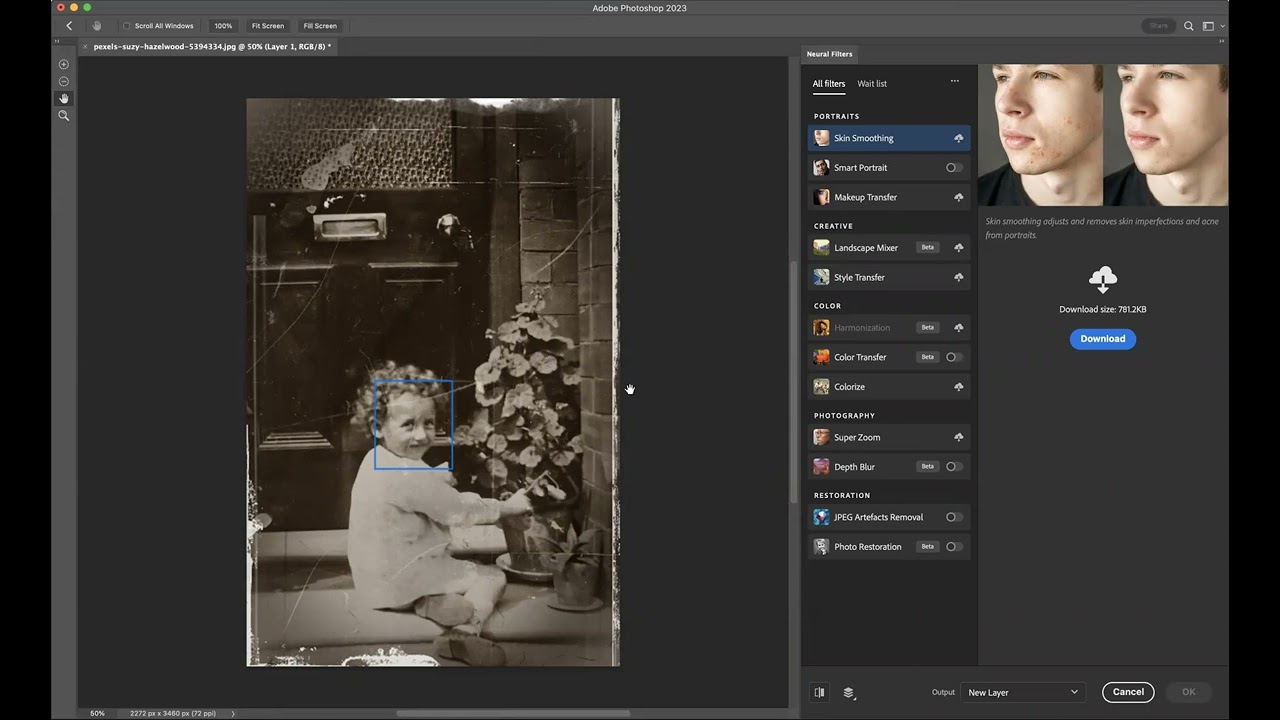Click the 100% zoom button

coord(223,26)
